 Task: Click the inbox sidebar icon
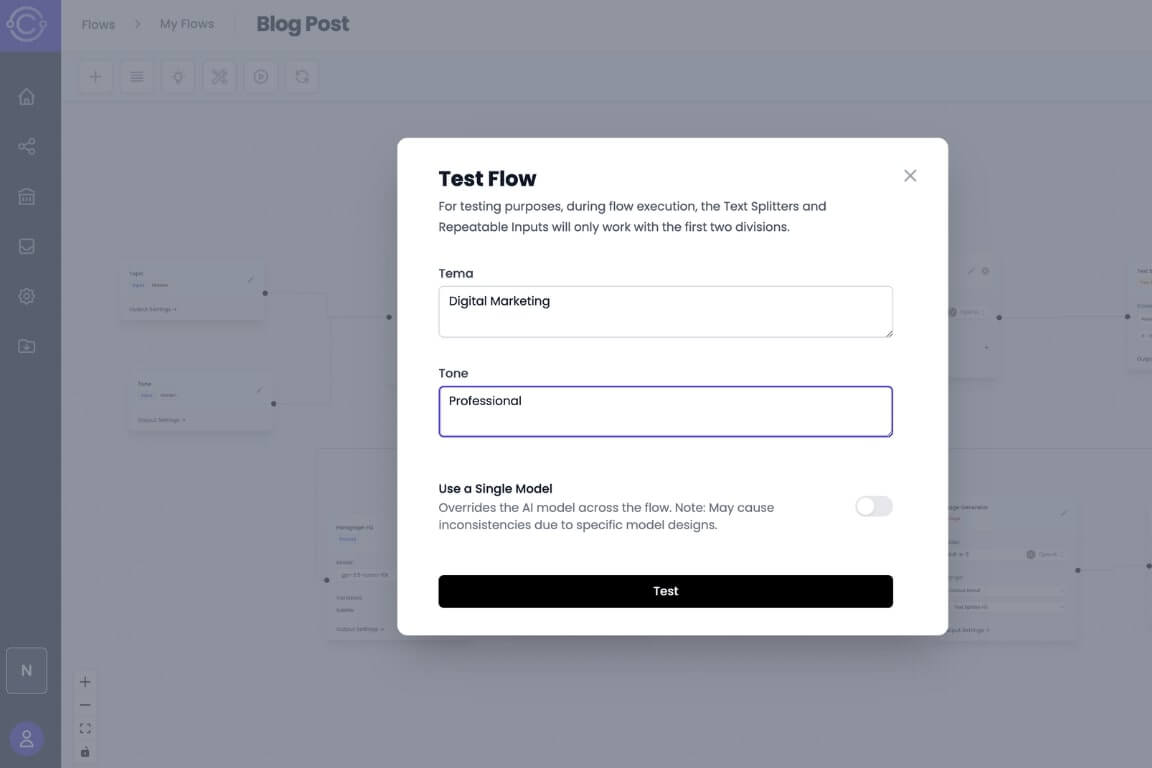[x=27, y=246]
